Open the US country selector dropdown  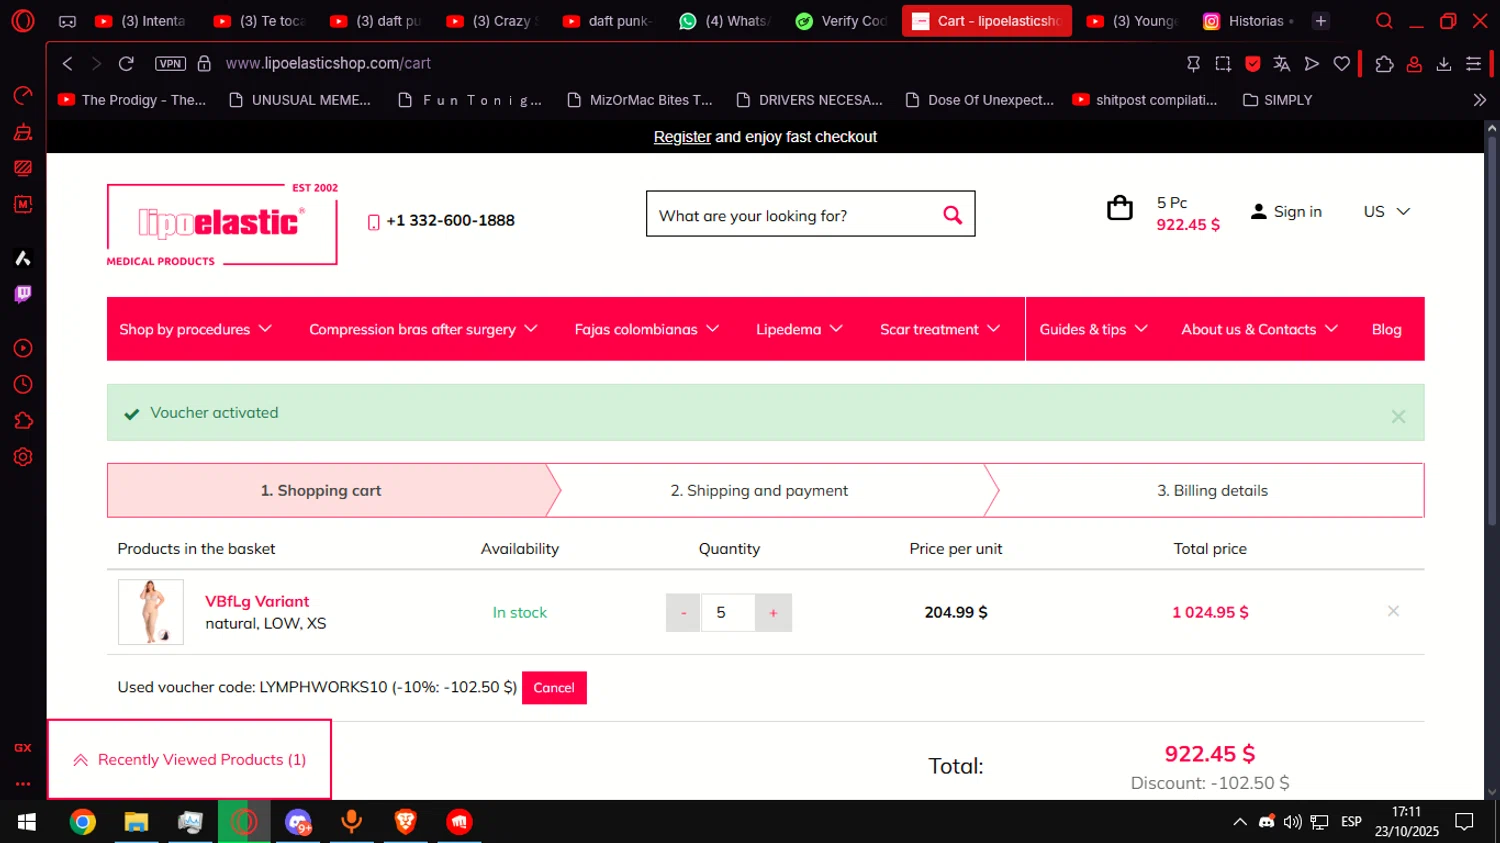pos(1387,211)
